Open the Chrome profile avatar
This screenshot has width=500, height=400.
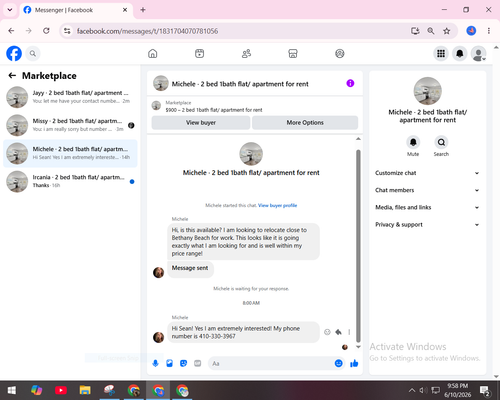tap(471, 31)
